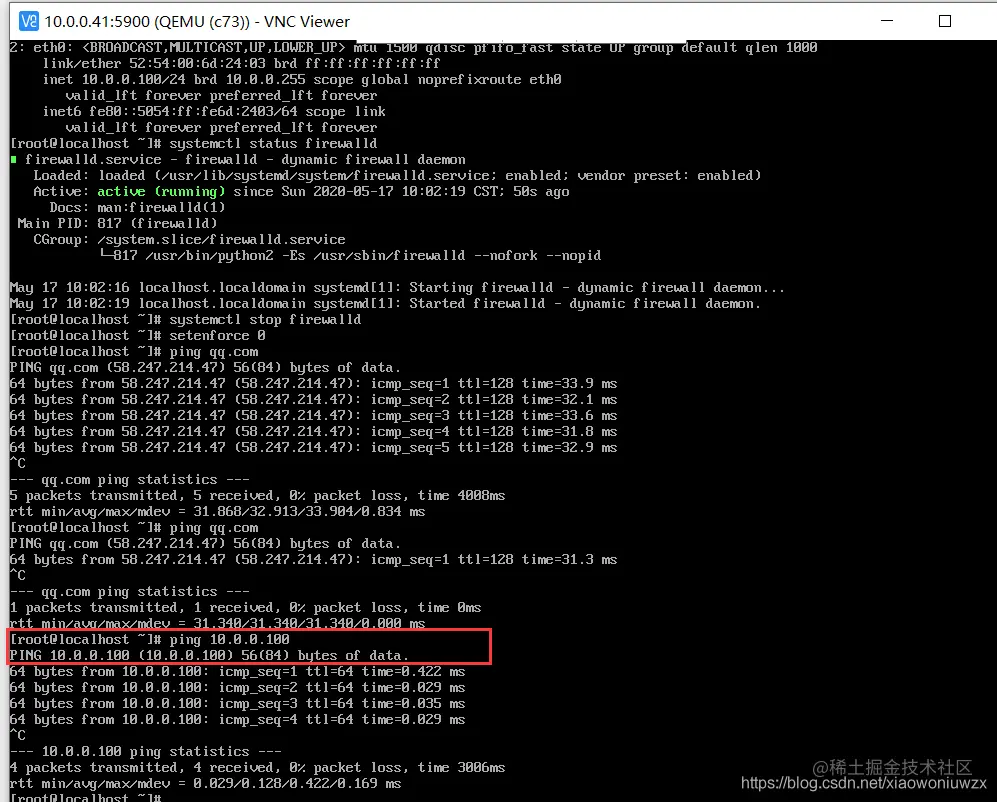Image resolution: width=997 pixels, height=802 pixels.
Task: Click the 'Started firewalld - dynamic firewall daemon.' log line
Action: tap(385, 303)
